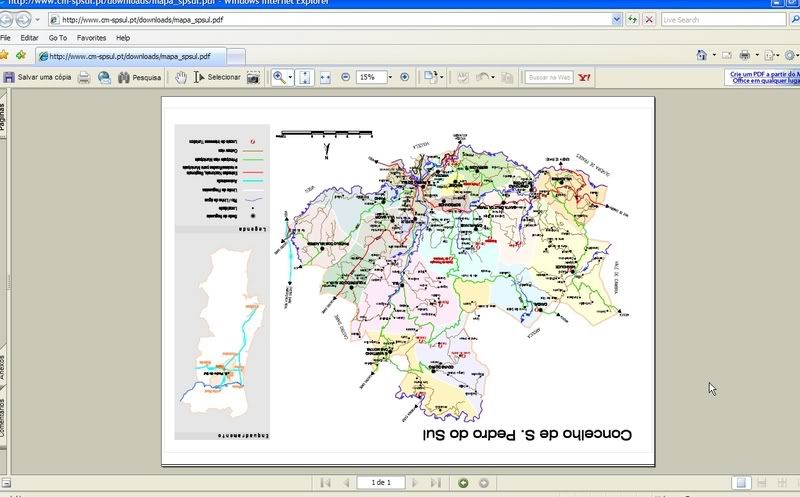This screenshot has height=497, width=800.
Task: Click the Fit Width icon
Action: tap(325, 78)
